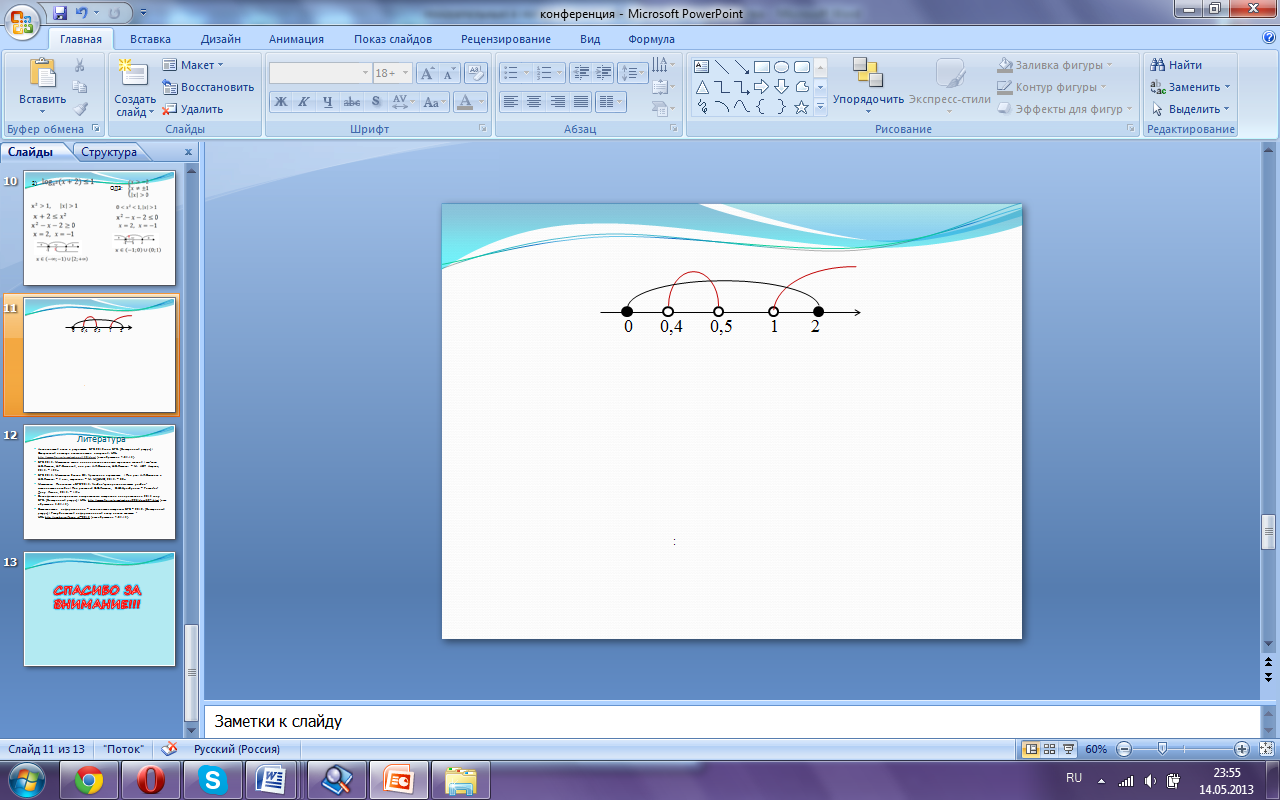Switch to the Вставка ribbon tab
The height and width of the screenshot is (800, 1280).
pyautogui.click(x=150, y=39)
